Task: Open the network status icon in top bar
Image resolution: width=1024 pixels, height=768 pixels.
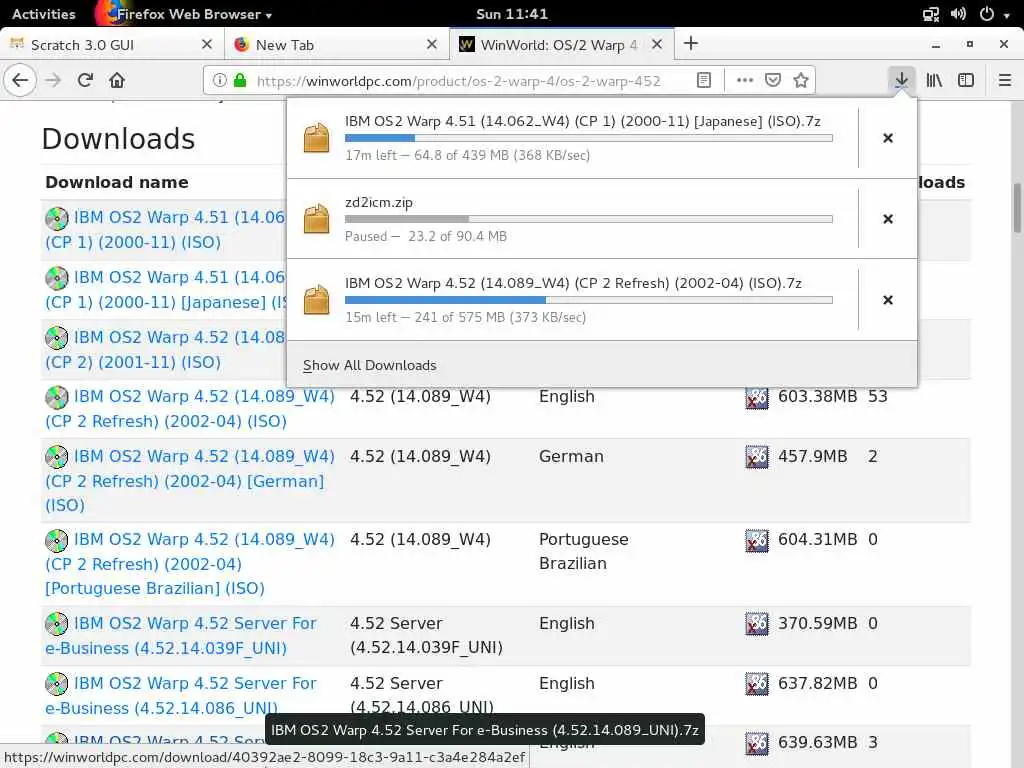Action: (931, 14)
